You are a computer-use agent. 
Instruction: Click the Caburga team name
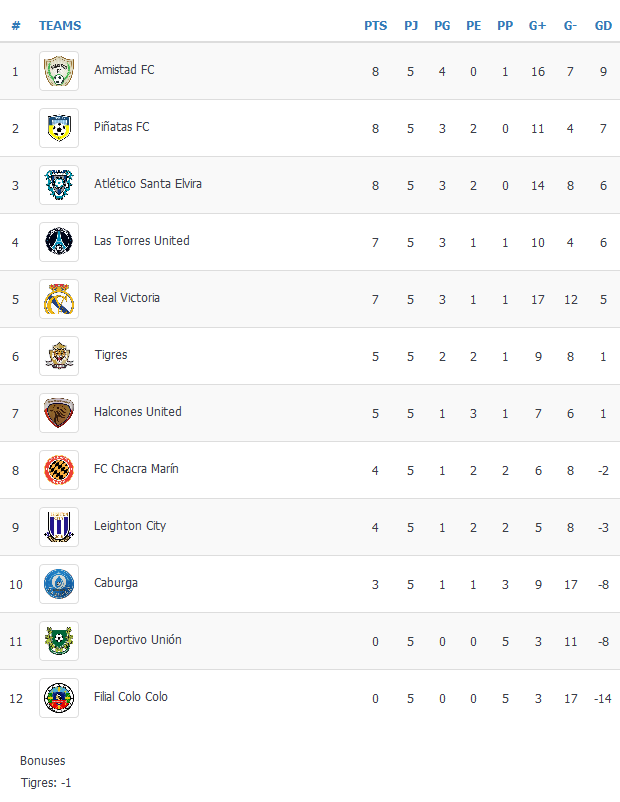[x=116, y=583]
